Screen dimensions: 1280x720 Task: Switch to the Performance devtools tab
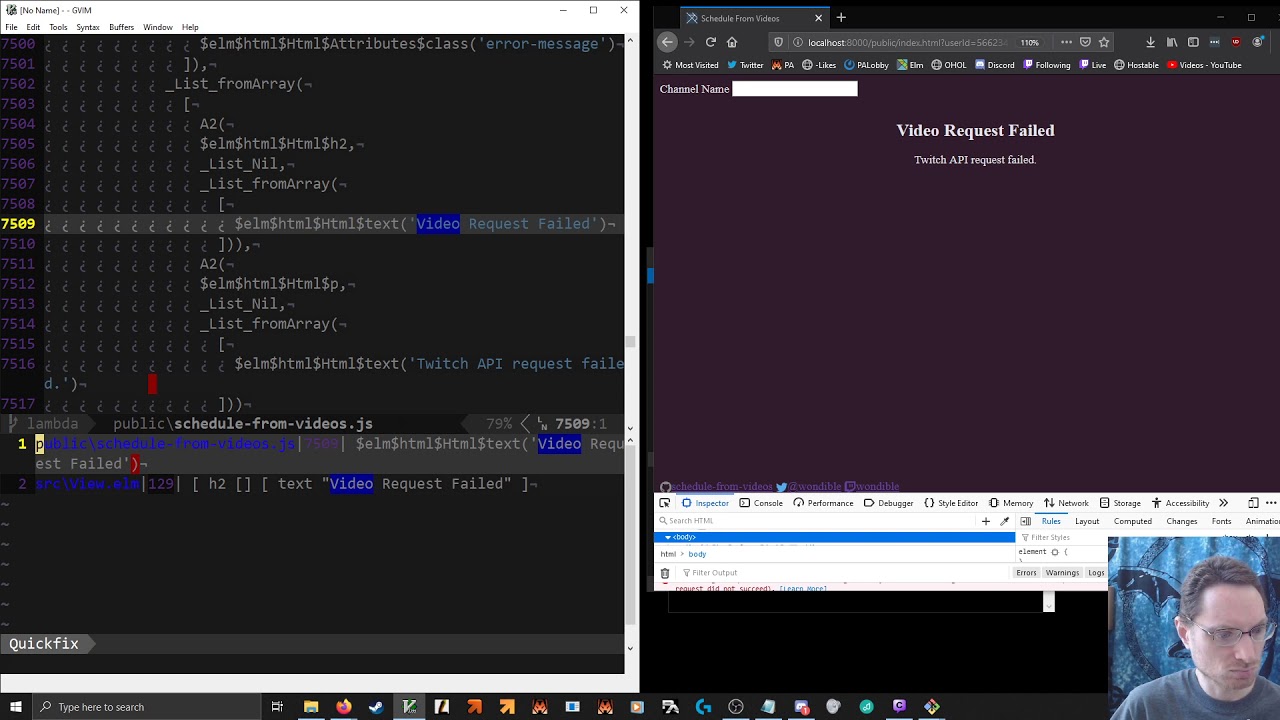coord(822,503)
